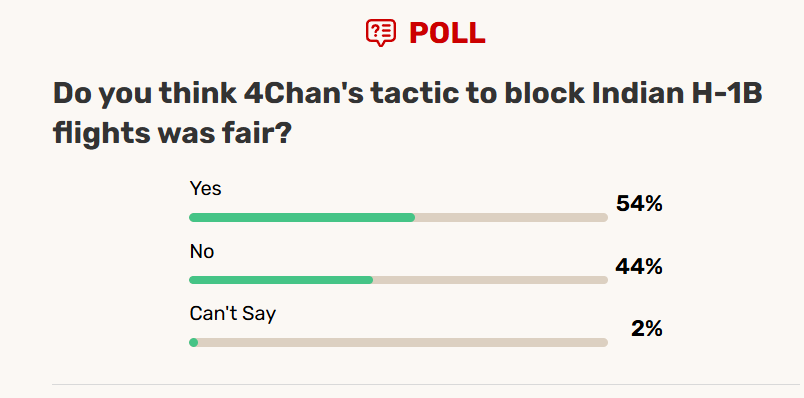
Task: Click the red poll speech-bubble icon
Action: pos(380,33)
